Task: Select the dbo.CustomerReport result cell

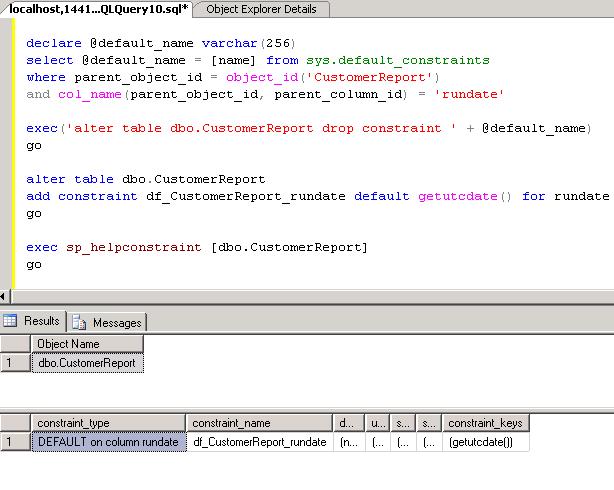Action: [88, 363]
